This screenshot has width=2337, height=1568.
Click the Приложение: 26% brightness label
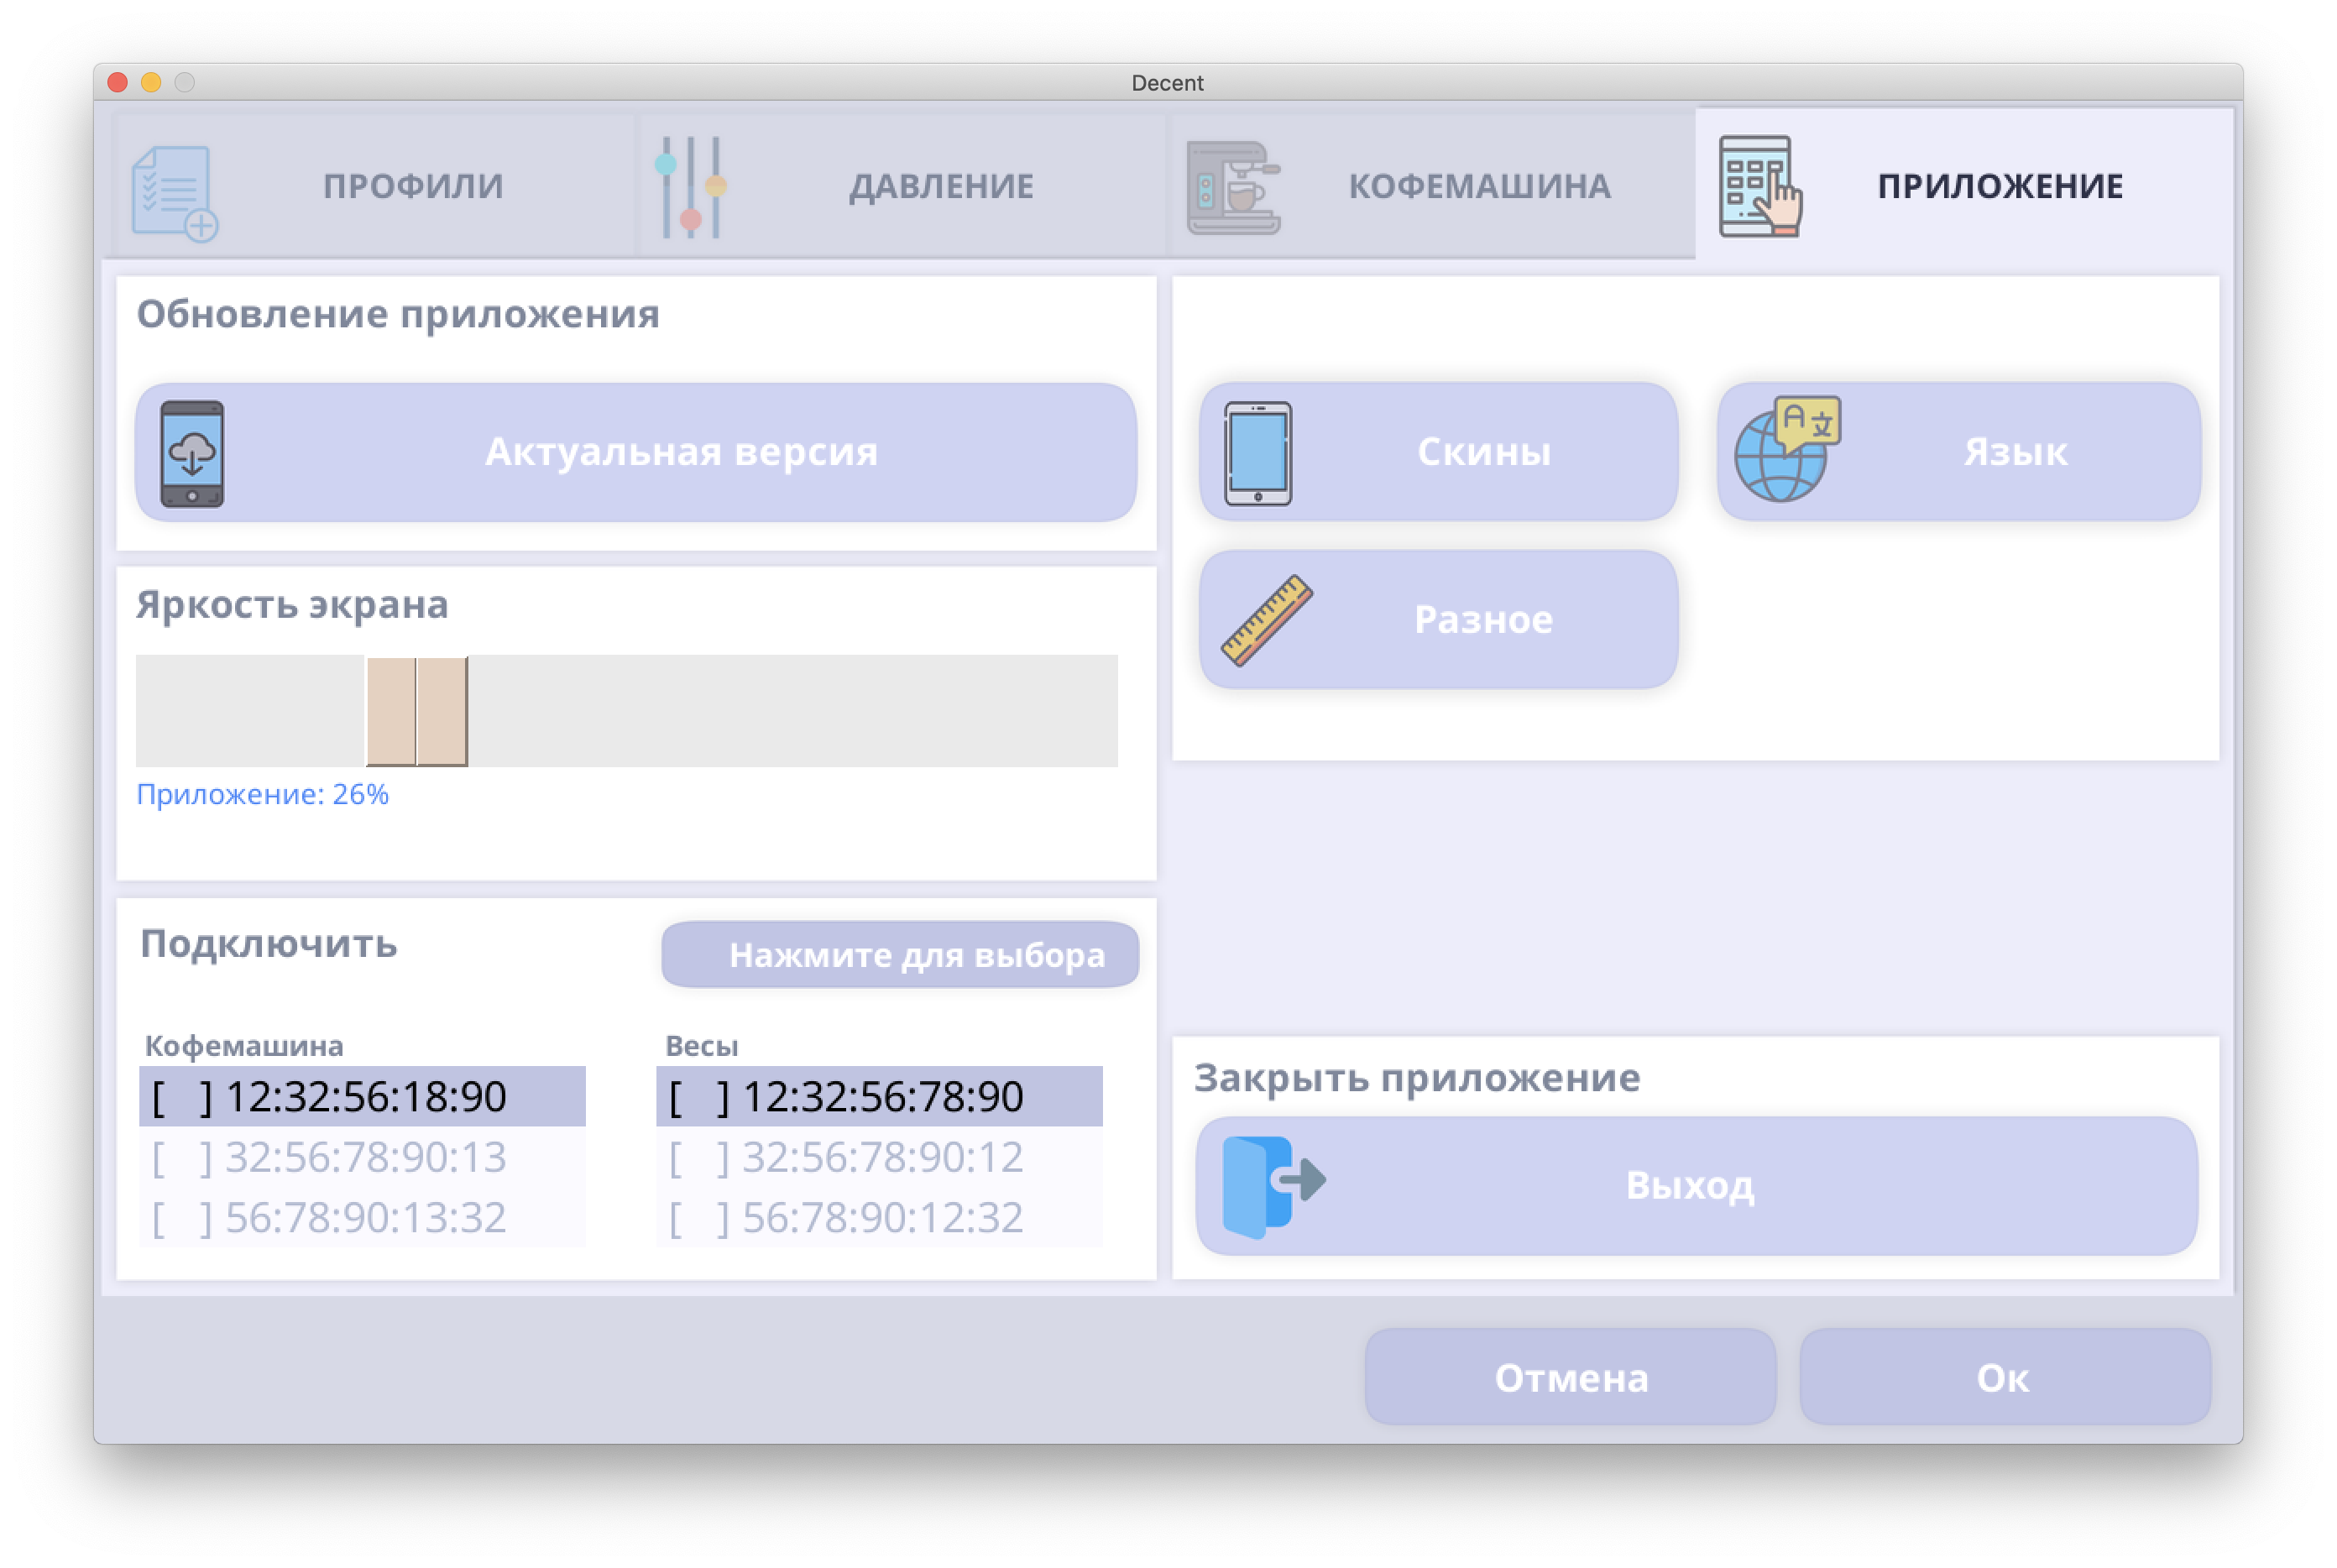click(x=262, y=794)
